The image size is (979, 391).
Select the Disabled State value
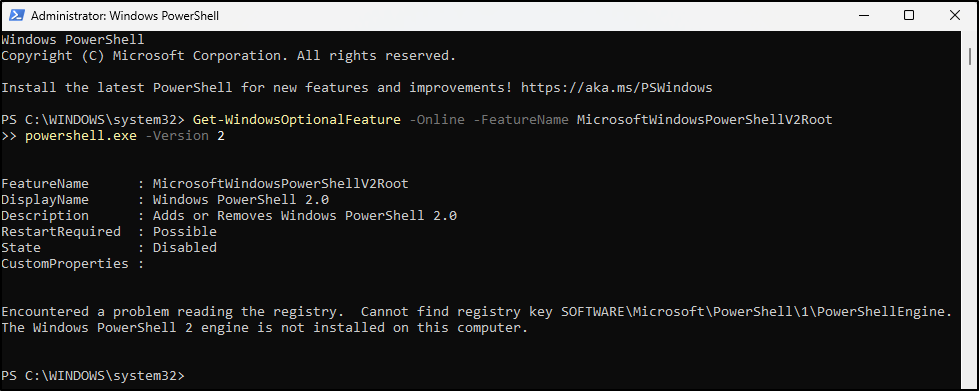[x=185, y=247]
